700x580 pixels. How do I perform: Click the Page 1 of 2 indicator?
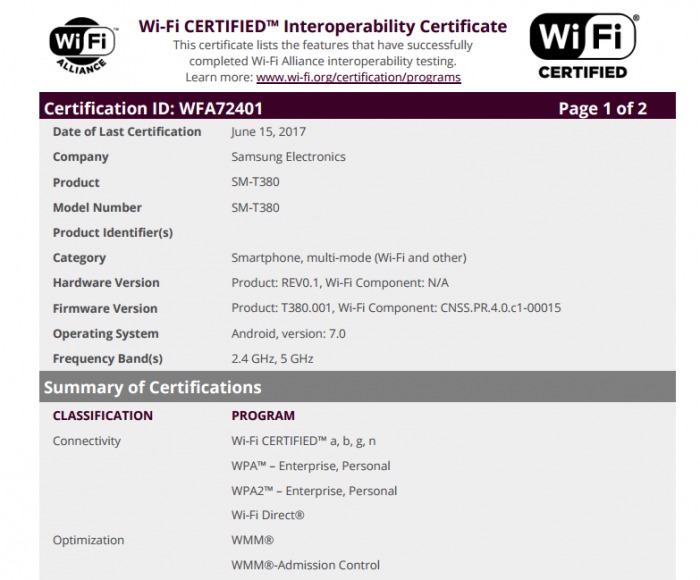(602, 108)
